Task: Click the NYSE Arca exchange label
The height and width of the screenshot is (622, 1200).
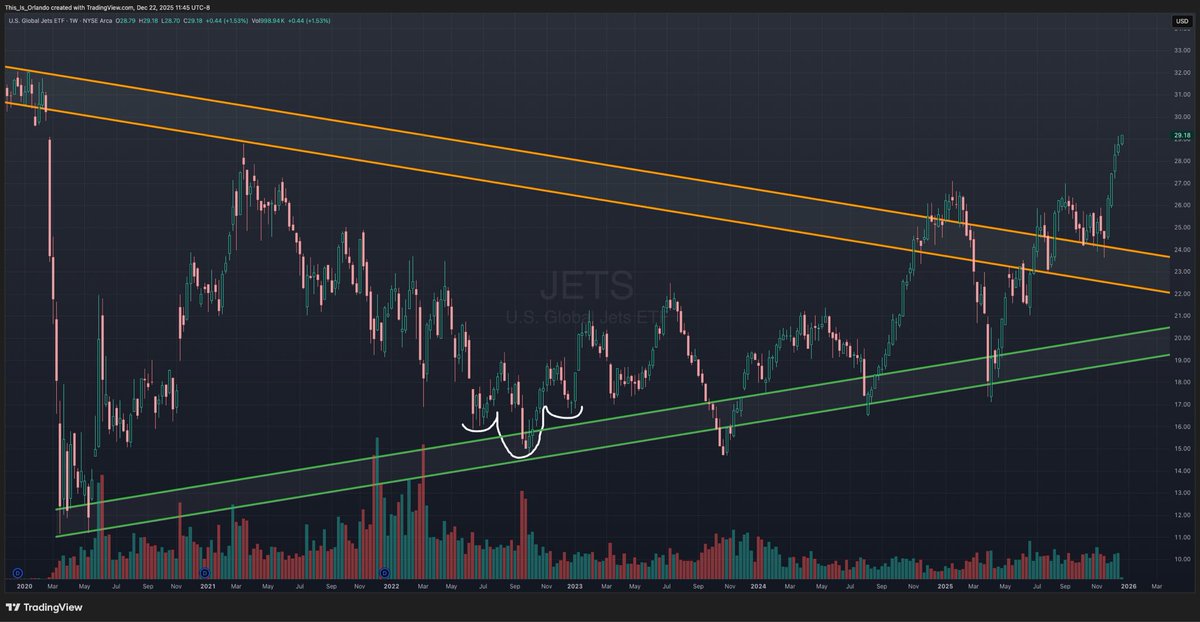Action: 97,21
